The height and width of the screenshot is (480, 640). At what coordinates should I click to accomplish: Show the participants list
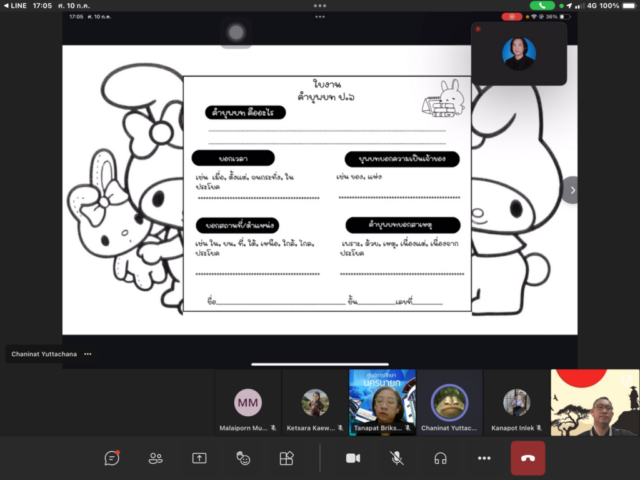tap(156, 458)
